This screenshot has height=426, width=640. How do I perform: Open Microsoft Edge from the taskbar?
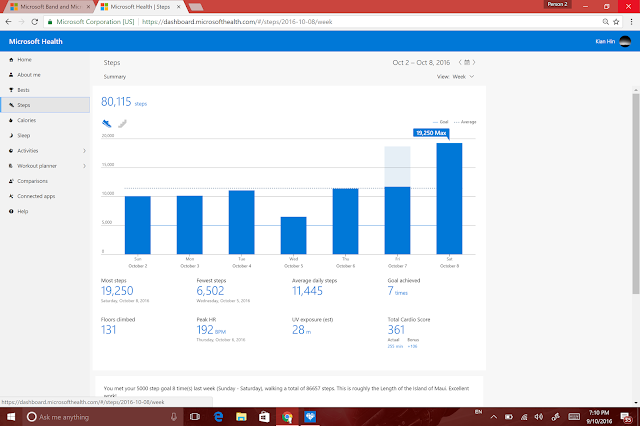(x=218, y=417)
